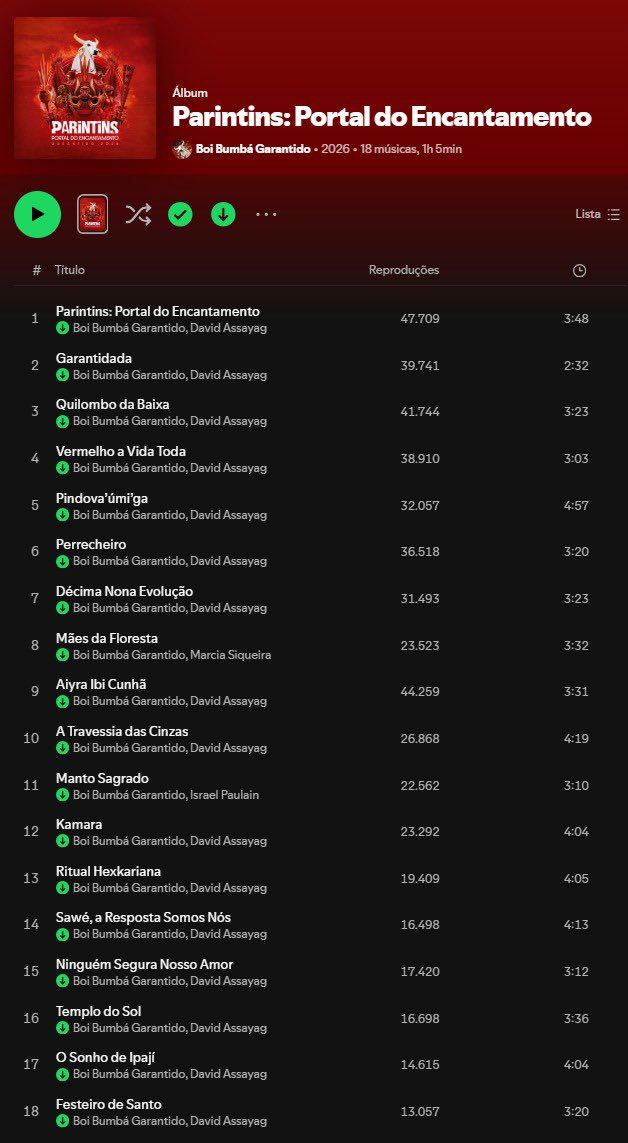Image resolution: width=628 pixels, height=1143 pixels.
Task: Click the artist avatar in album header
Action: point(181,149)
